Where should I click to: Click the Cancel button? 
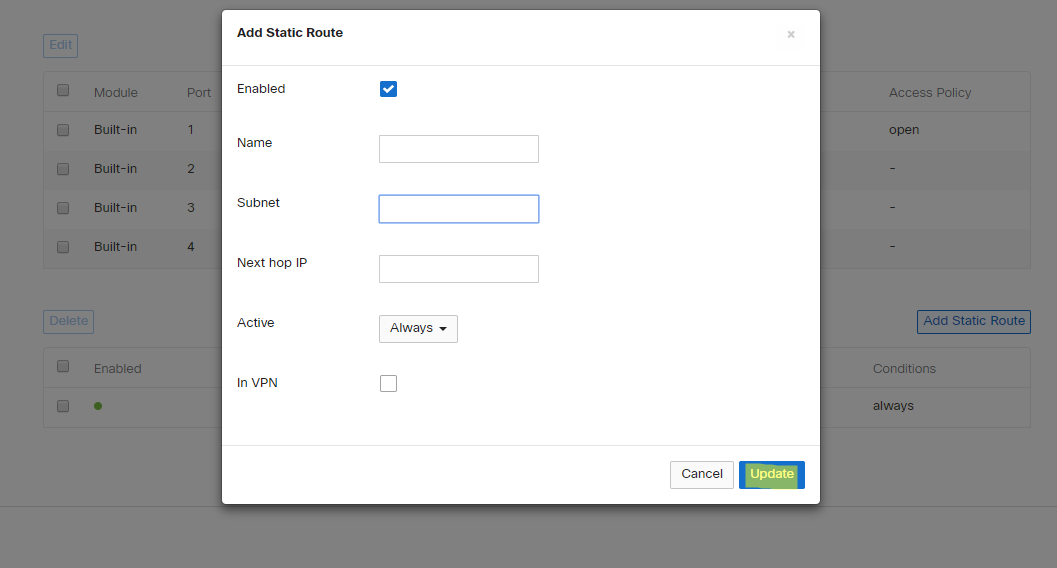pyautogui.click(x=701, y=474)
